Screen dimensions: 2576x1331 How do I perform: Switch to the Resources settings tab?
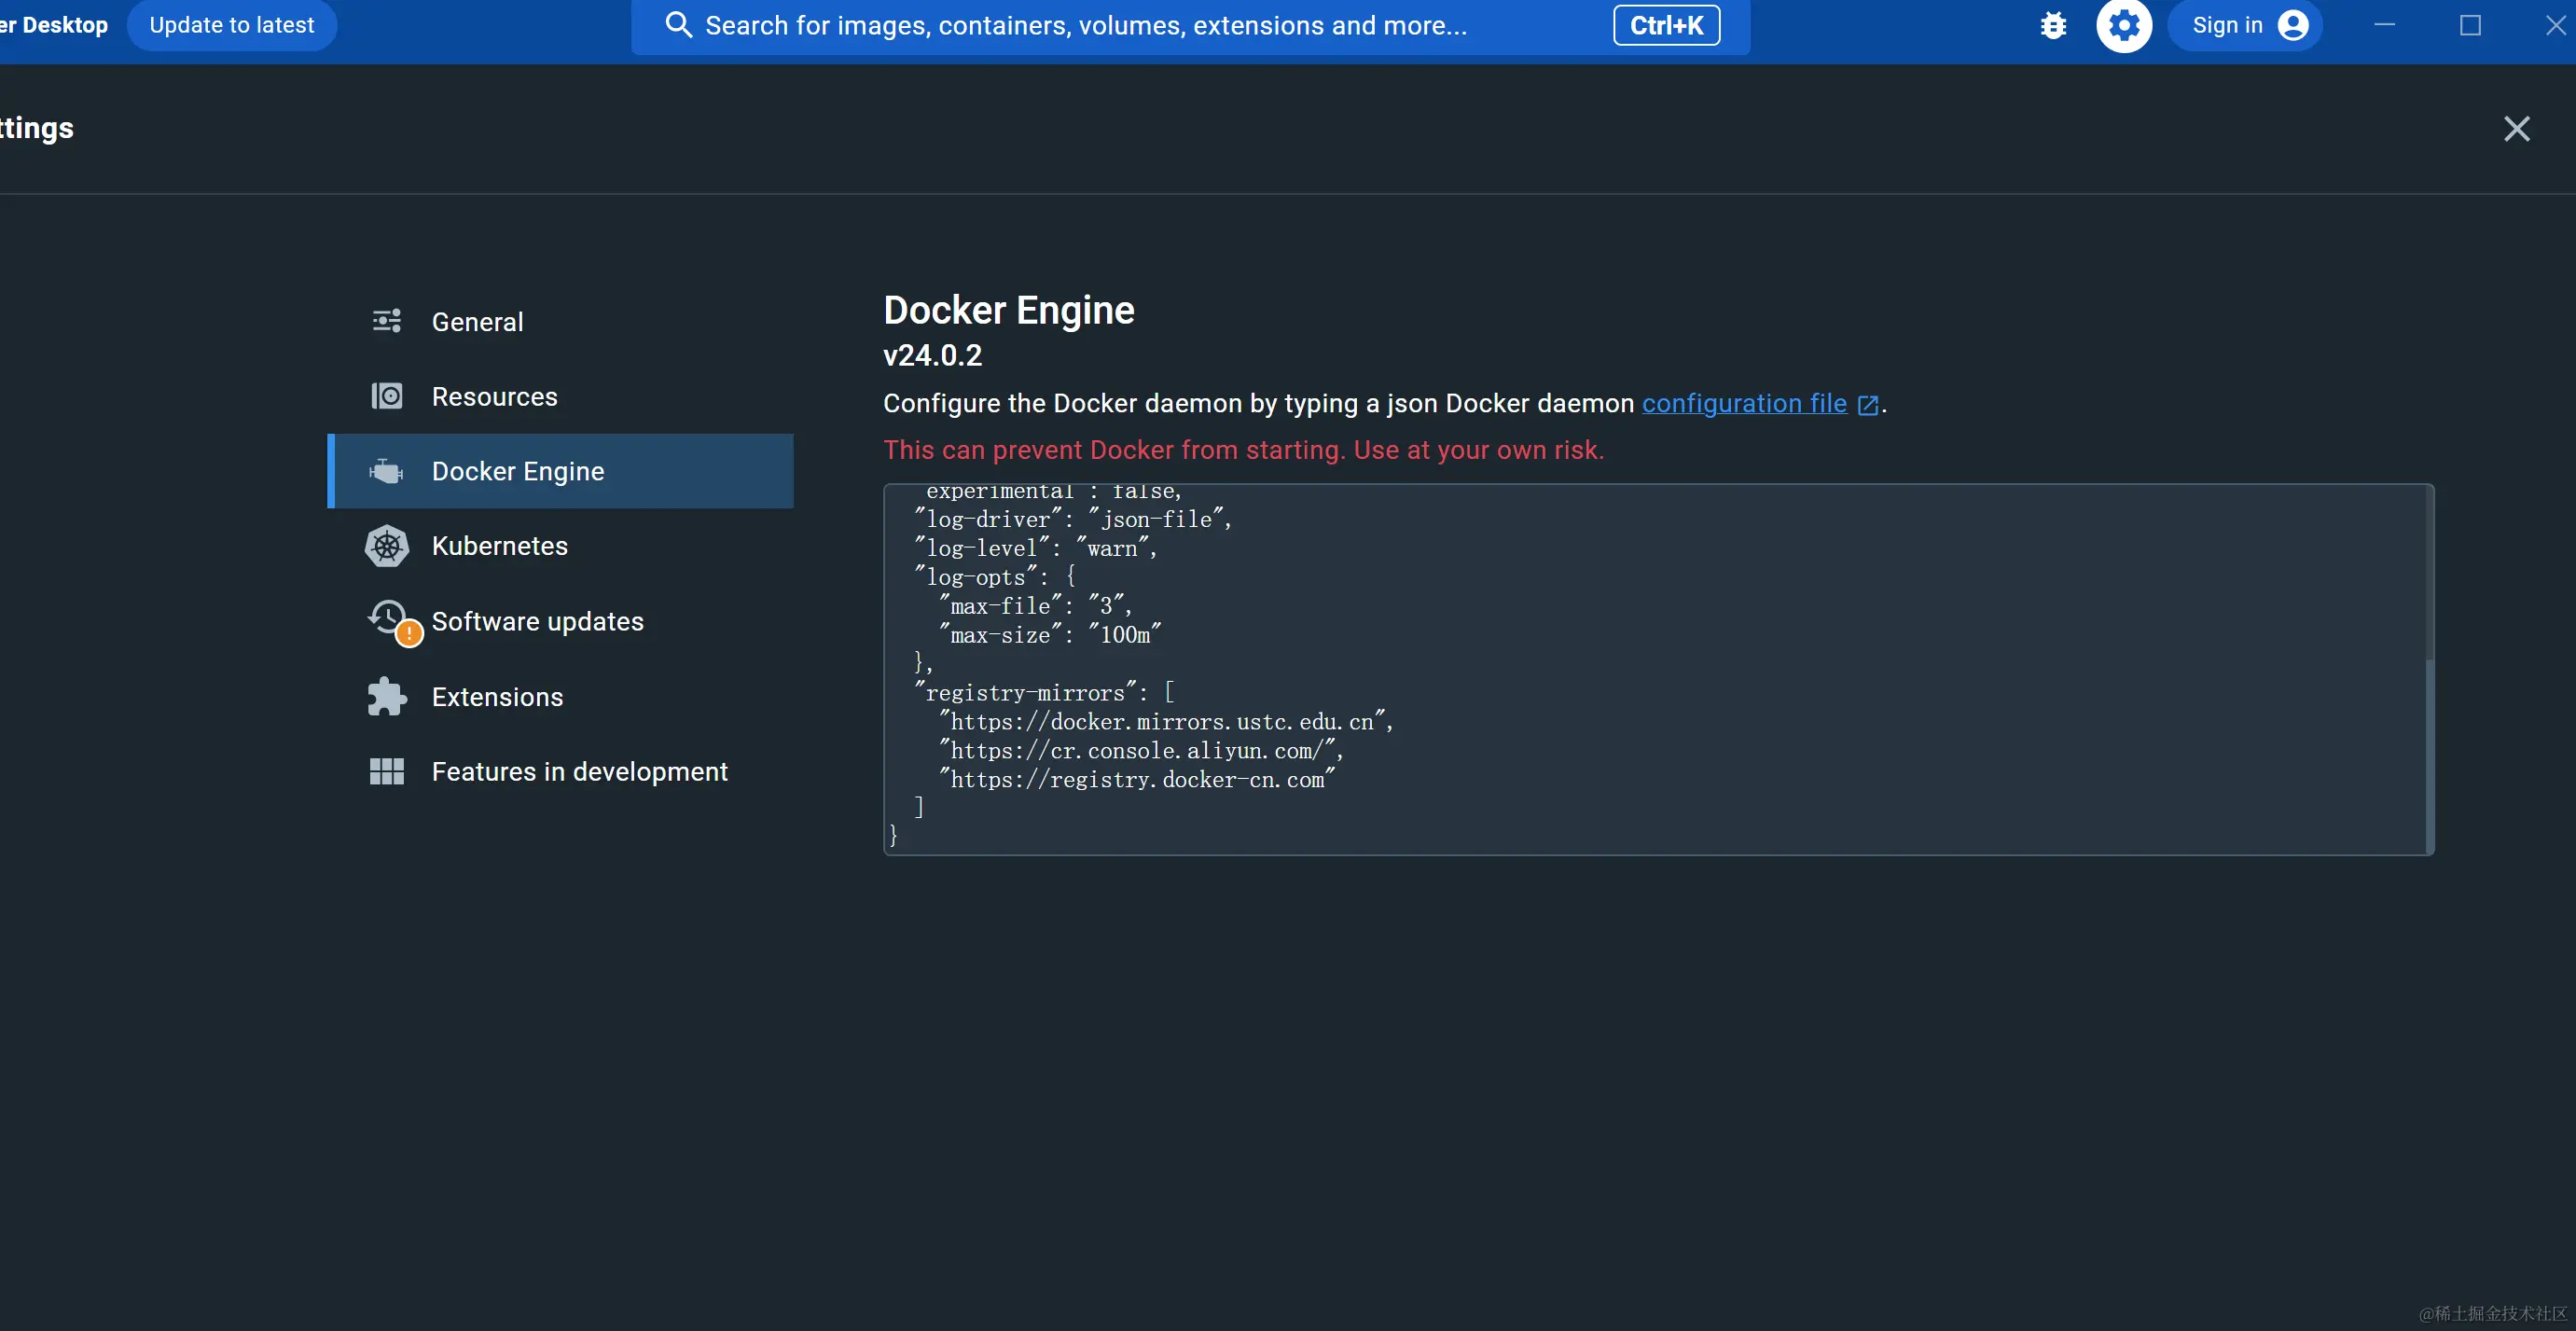[494, 396]
